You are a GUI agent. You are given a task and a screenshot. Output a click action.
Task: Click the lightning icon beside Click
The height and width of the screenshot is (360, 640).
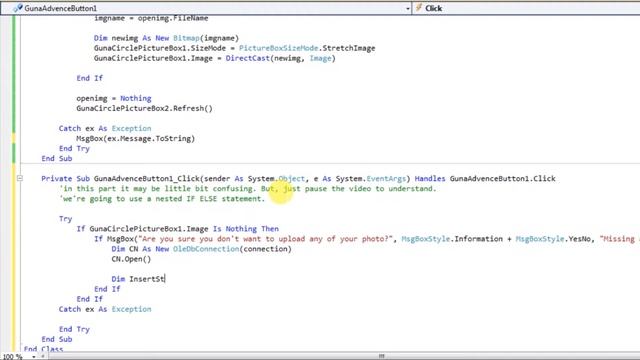click(x=419, y=8)
